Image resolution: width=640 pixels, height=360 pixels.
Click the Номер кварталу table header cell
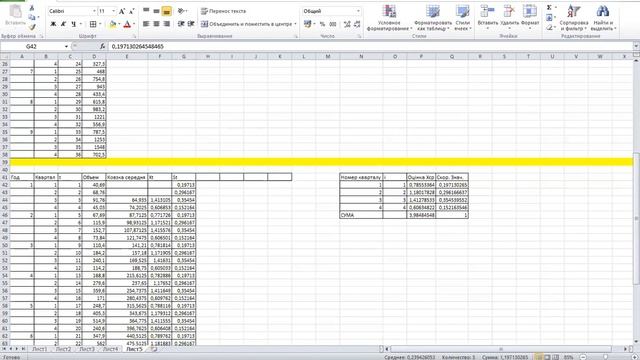[x=361, y=177]
